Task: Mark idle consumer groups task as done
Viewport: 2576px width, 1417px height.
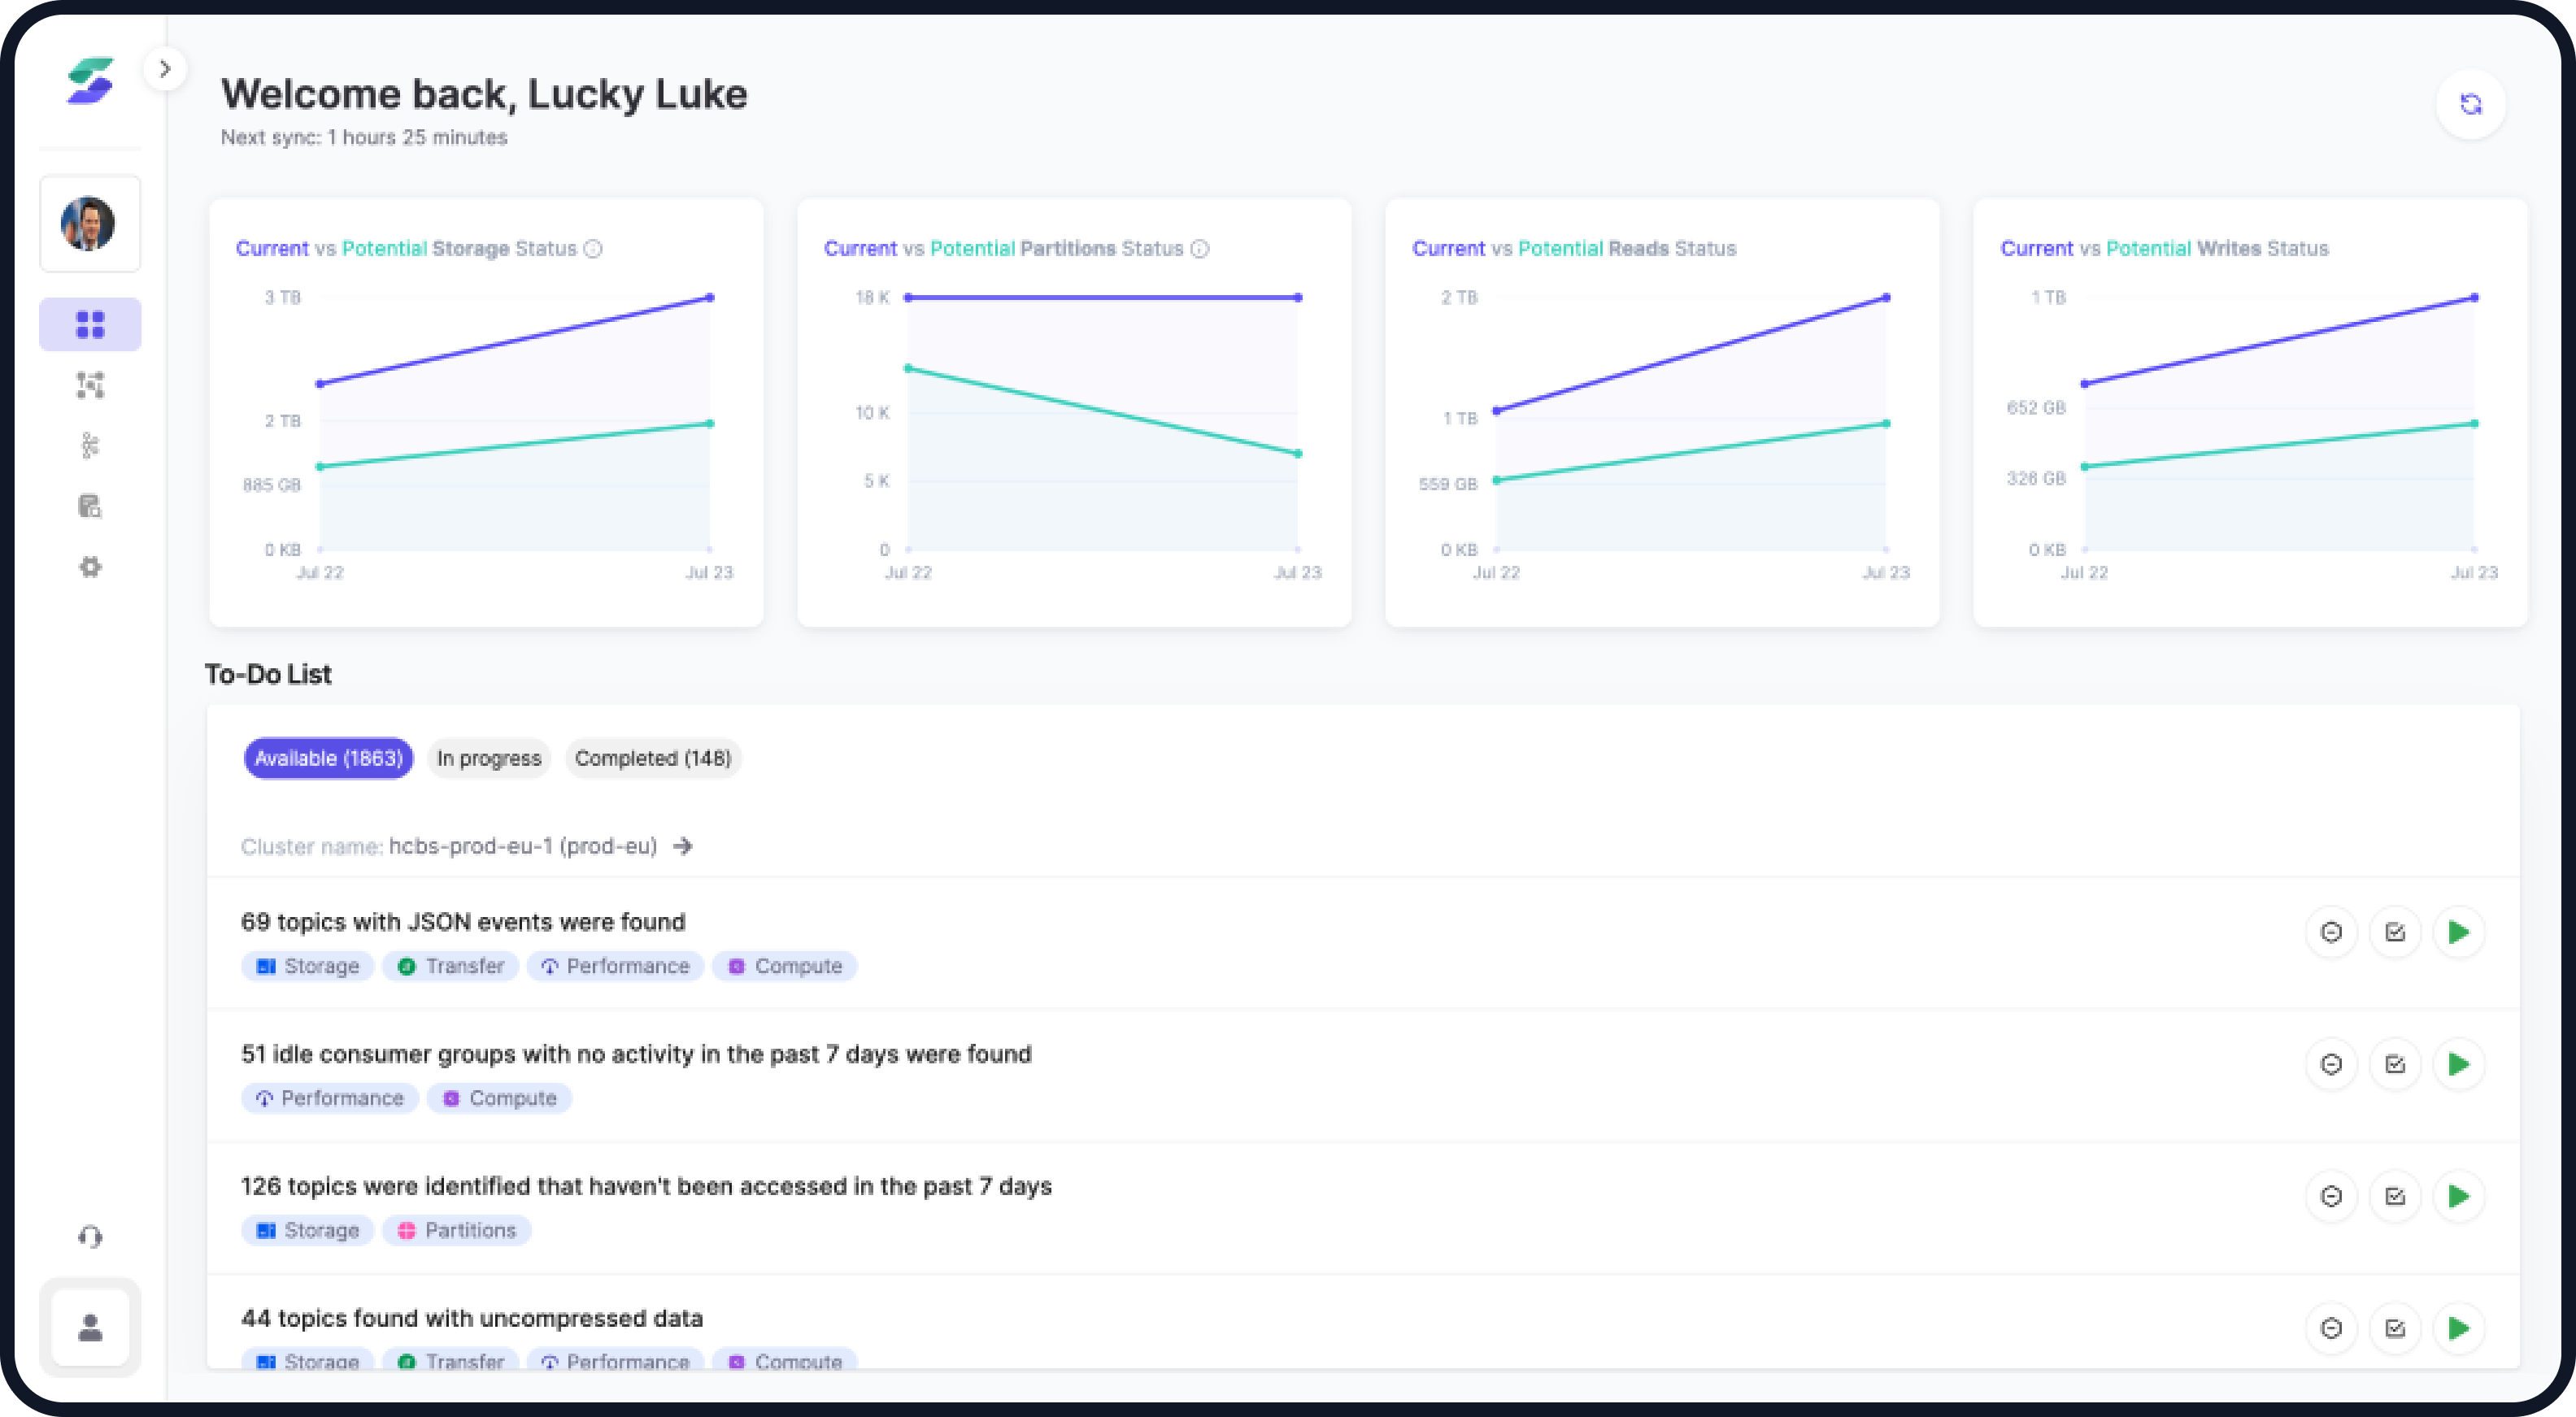Action: (2395, 1064)
